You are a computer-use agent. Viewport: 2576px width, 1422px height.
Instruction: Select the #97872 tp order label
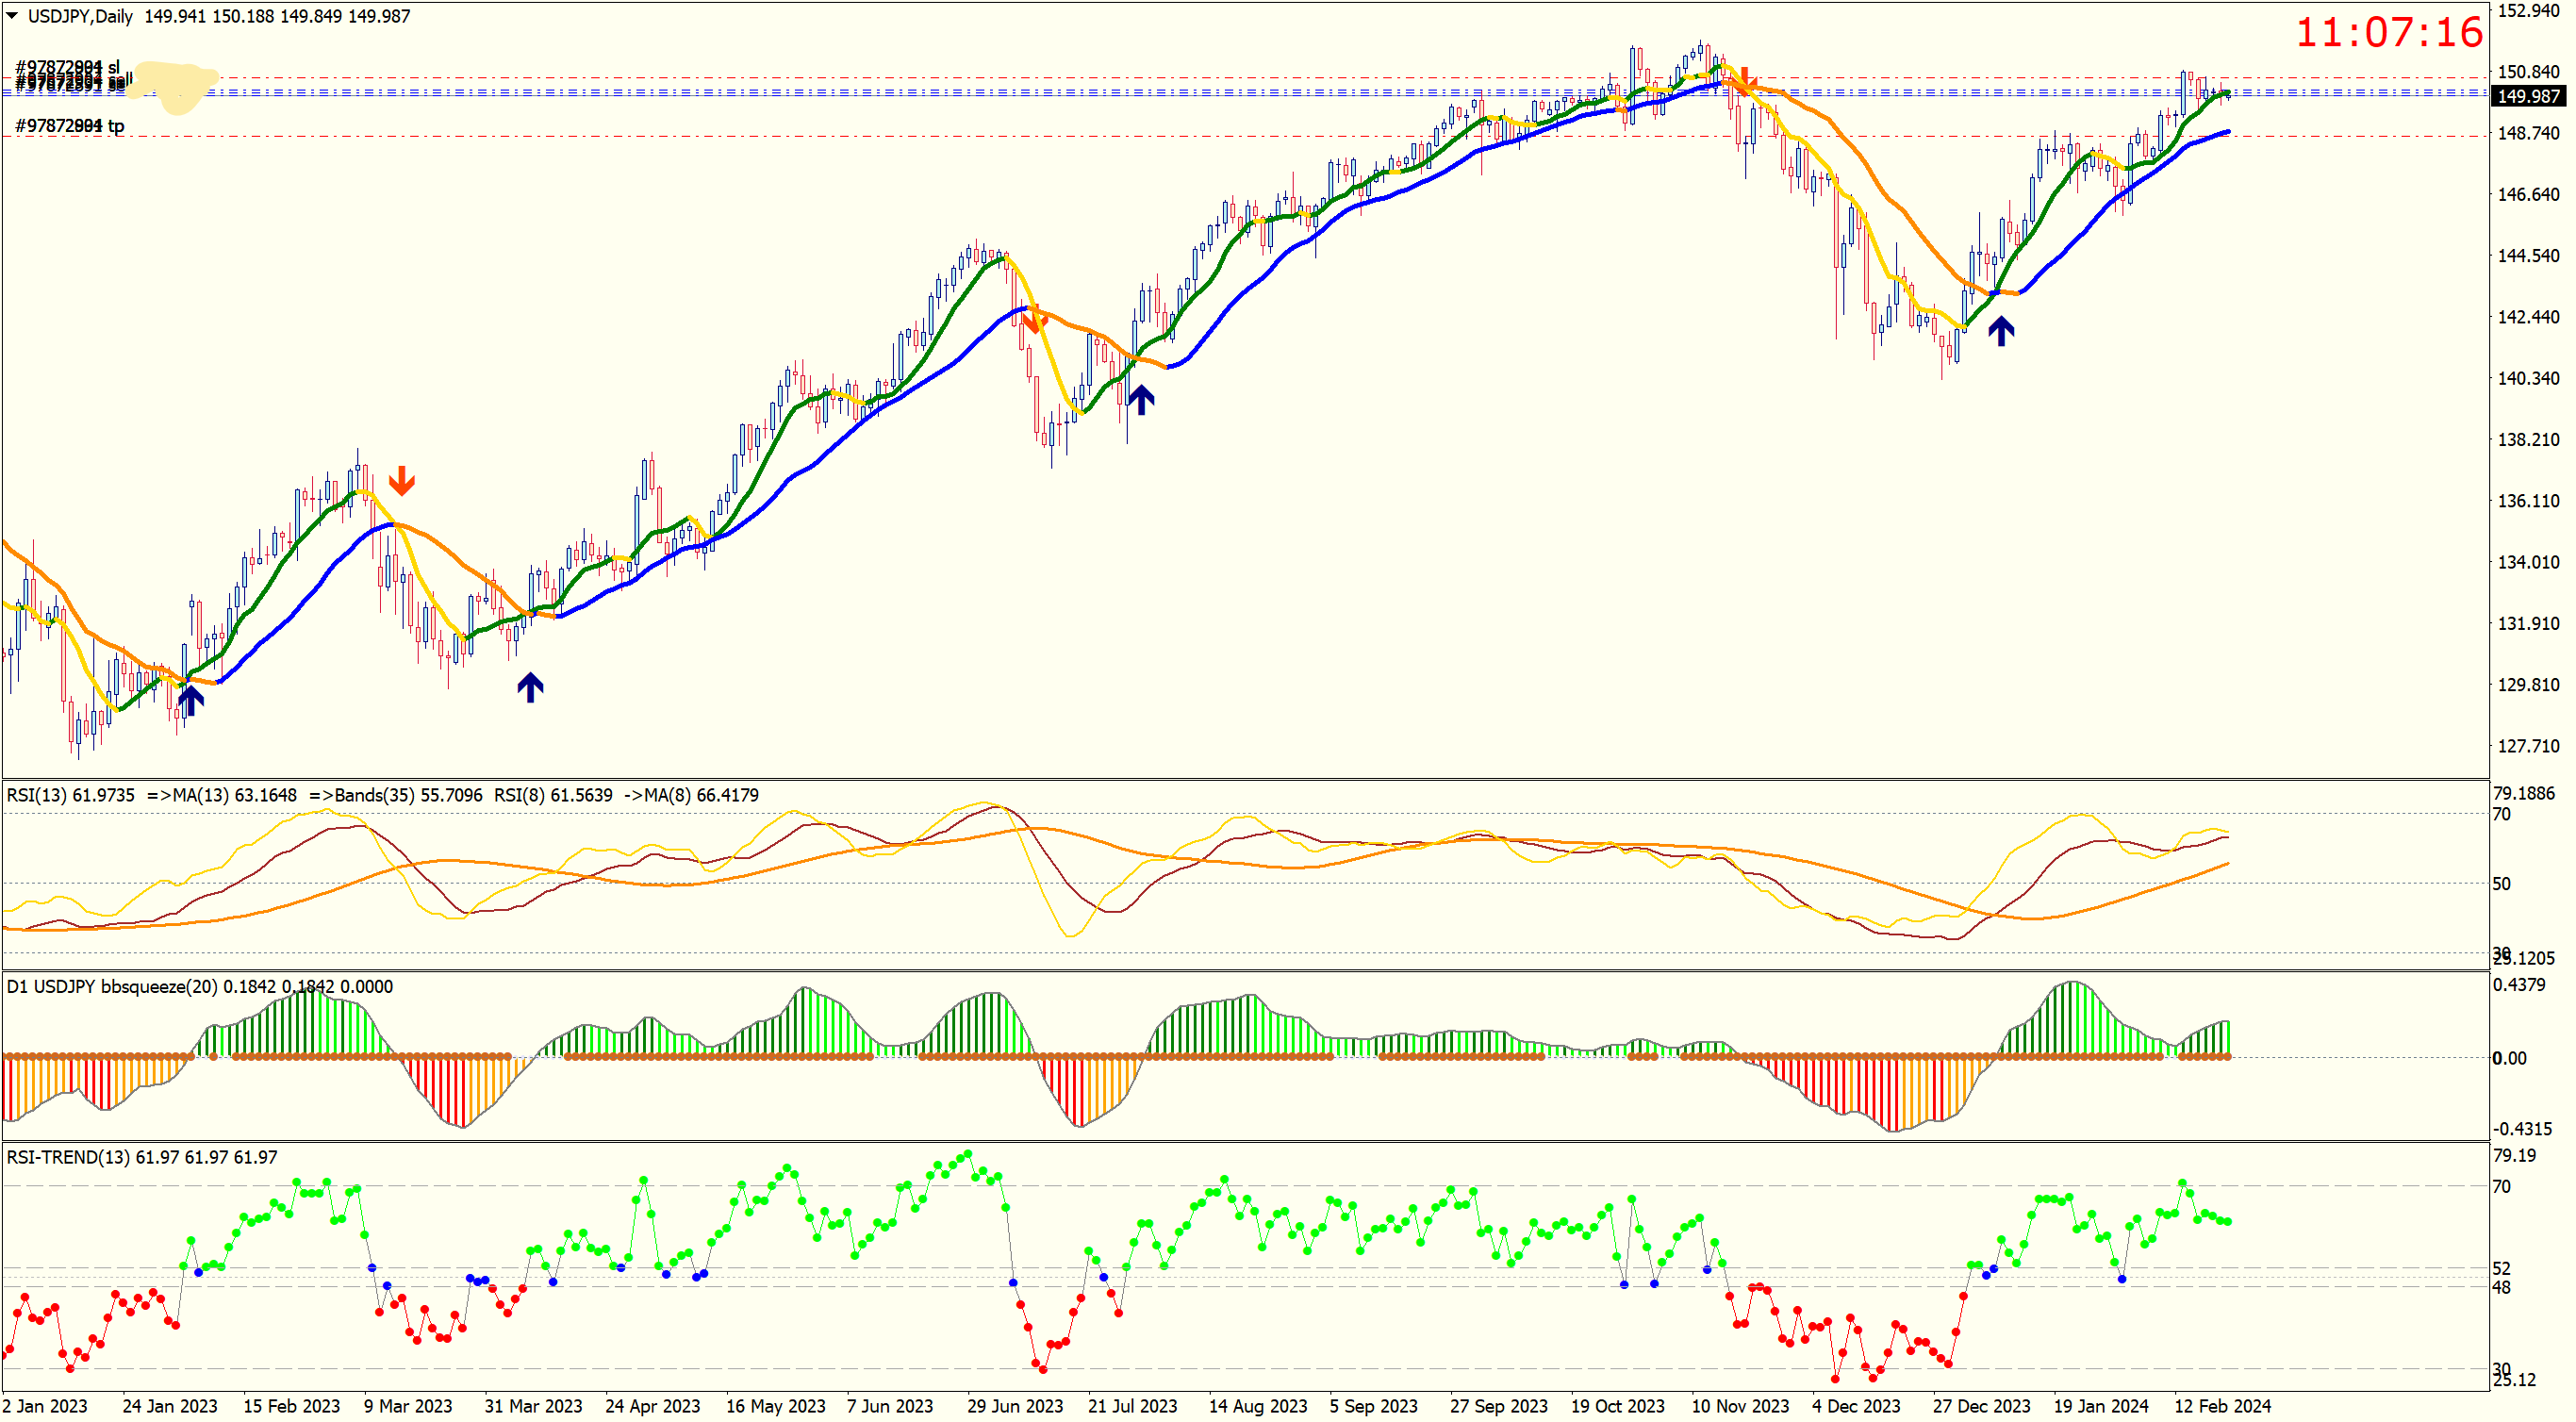click(x=69, y=126)
